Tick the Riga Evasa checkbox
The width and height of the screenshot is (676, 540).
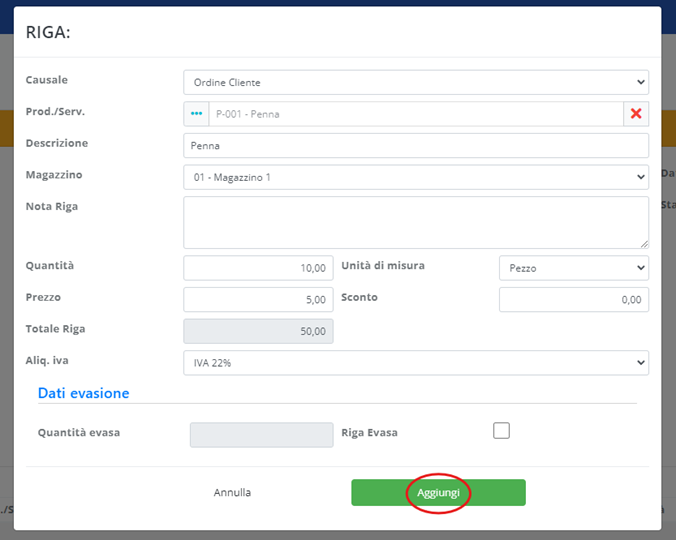point(502,430)
